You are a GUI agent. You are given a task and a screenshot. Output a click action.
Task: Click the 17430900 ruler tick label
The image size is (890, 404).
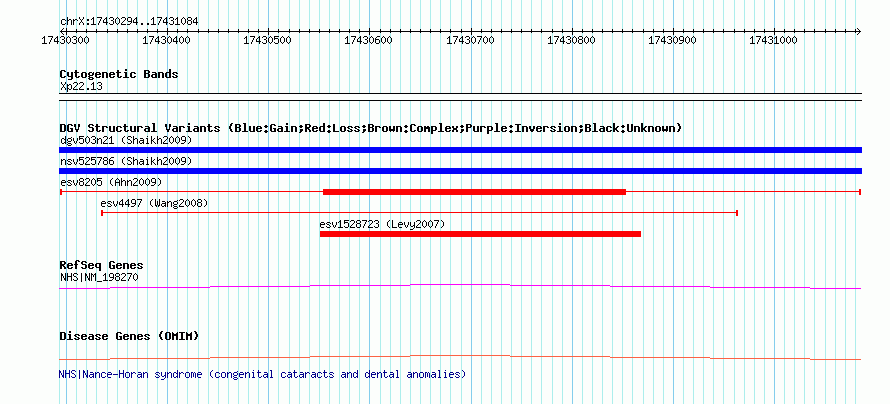pyautogui.click(x=672, y=40)
